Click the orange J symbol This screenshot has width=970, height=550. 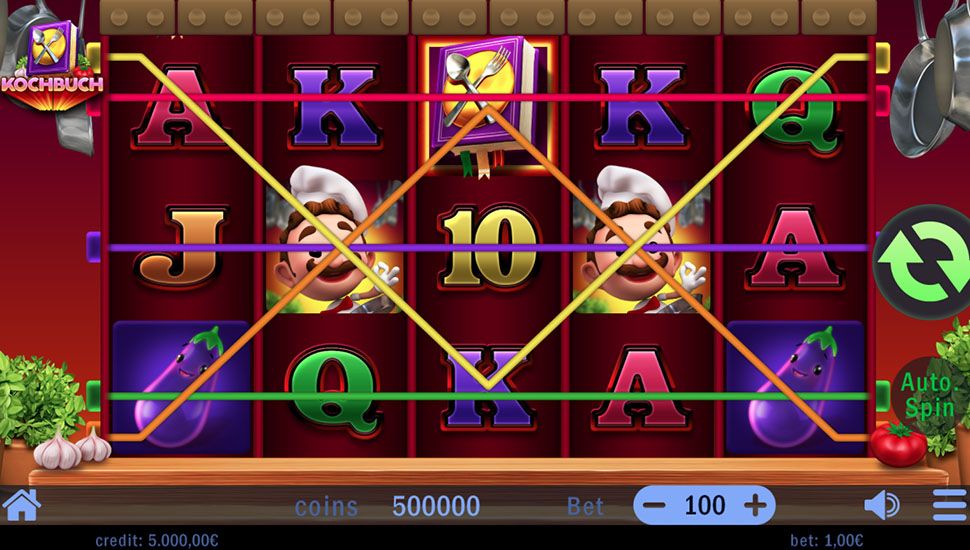pos(181,248)
